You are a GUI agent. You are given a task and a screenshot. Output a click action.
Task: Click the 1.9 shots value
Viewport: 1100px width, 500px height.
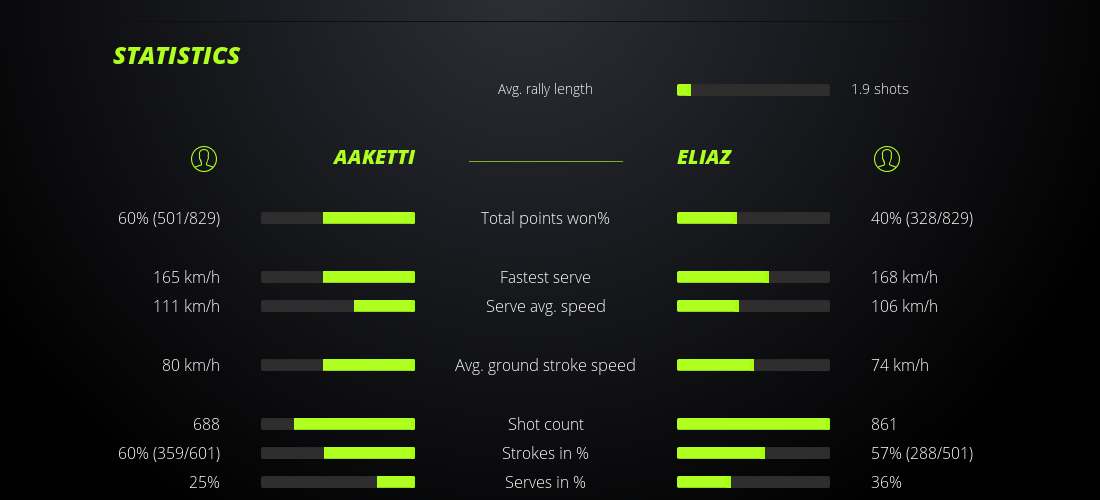(880, 89)
